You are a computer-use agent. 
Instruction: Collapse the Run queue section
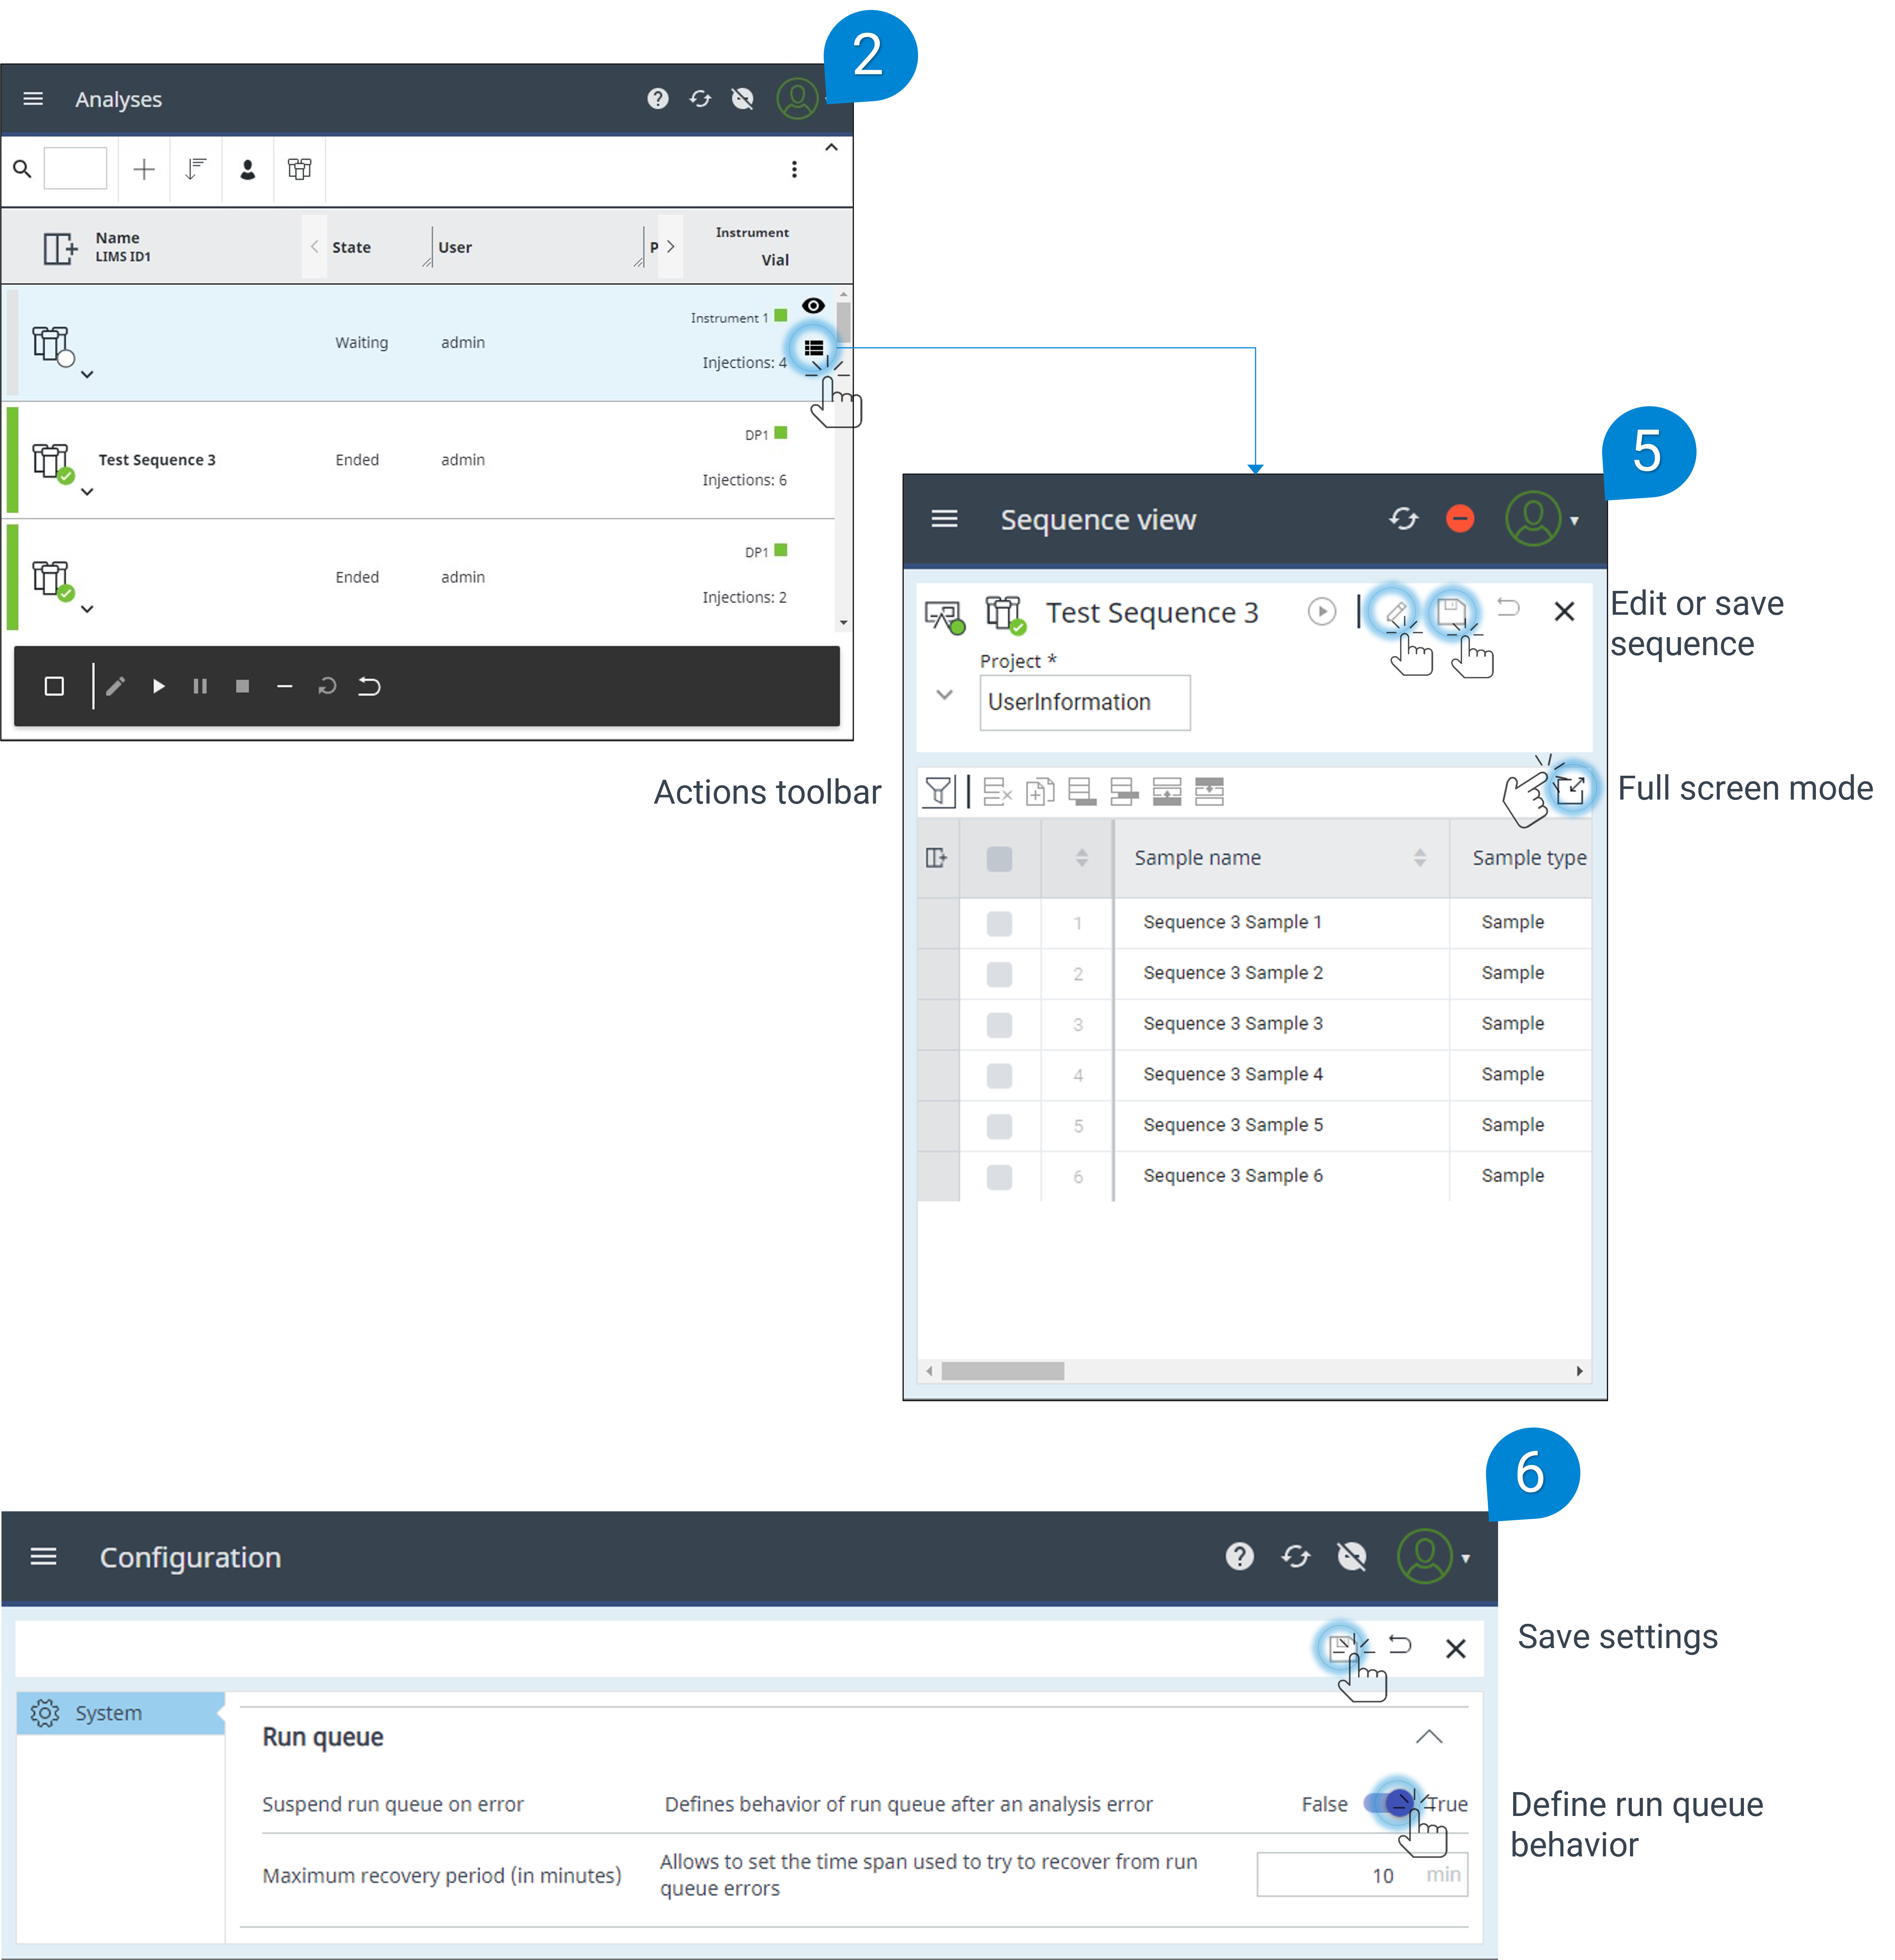coord(1429,1737)
